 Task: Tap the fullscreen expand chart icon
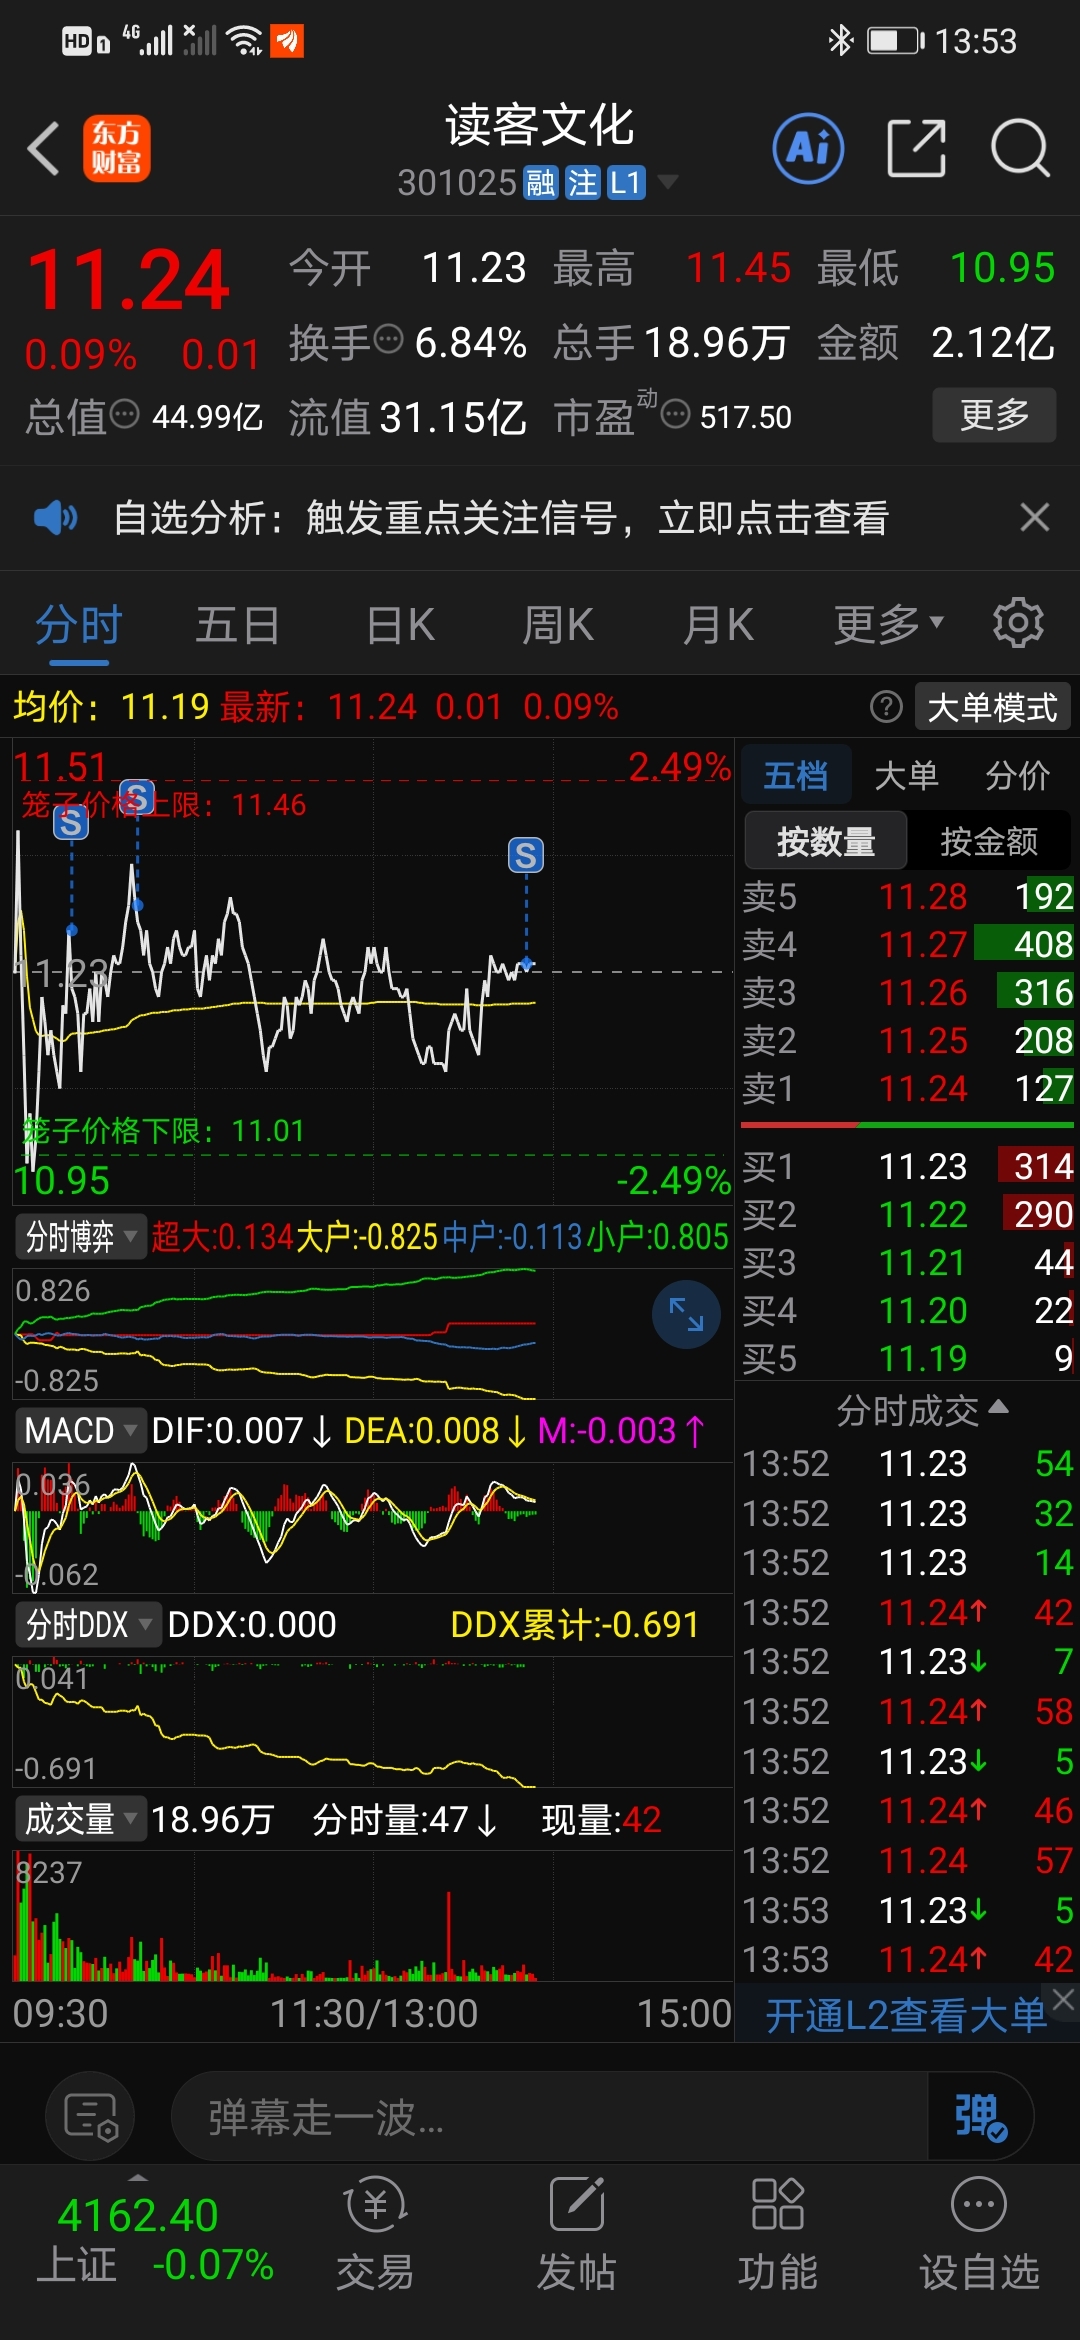point(686,1314)
